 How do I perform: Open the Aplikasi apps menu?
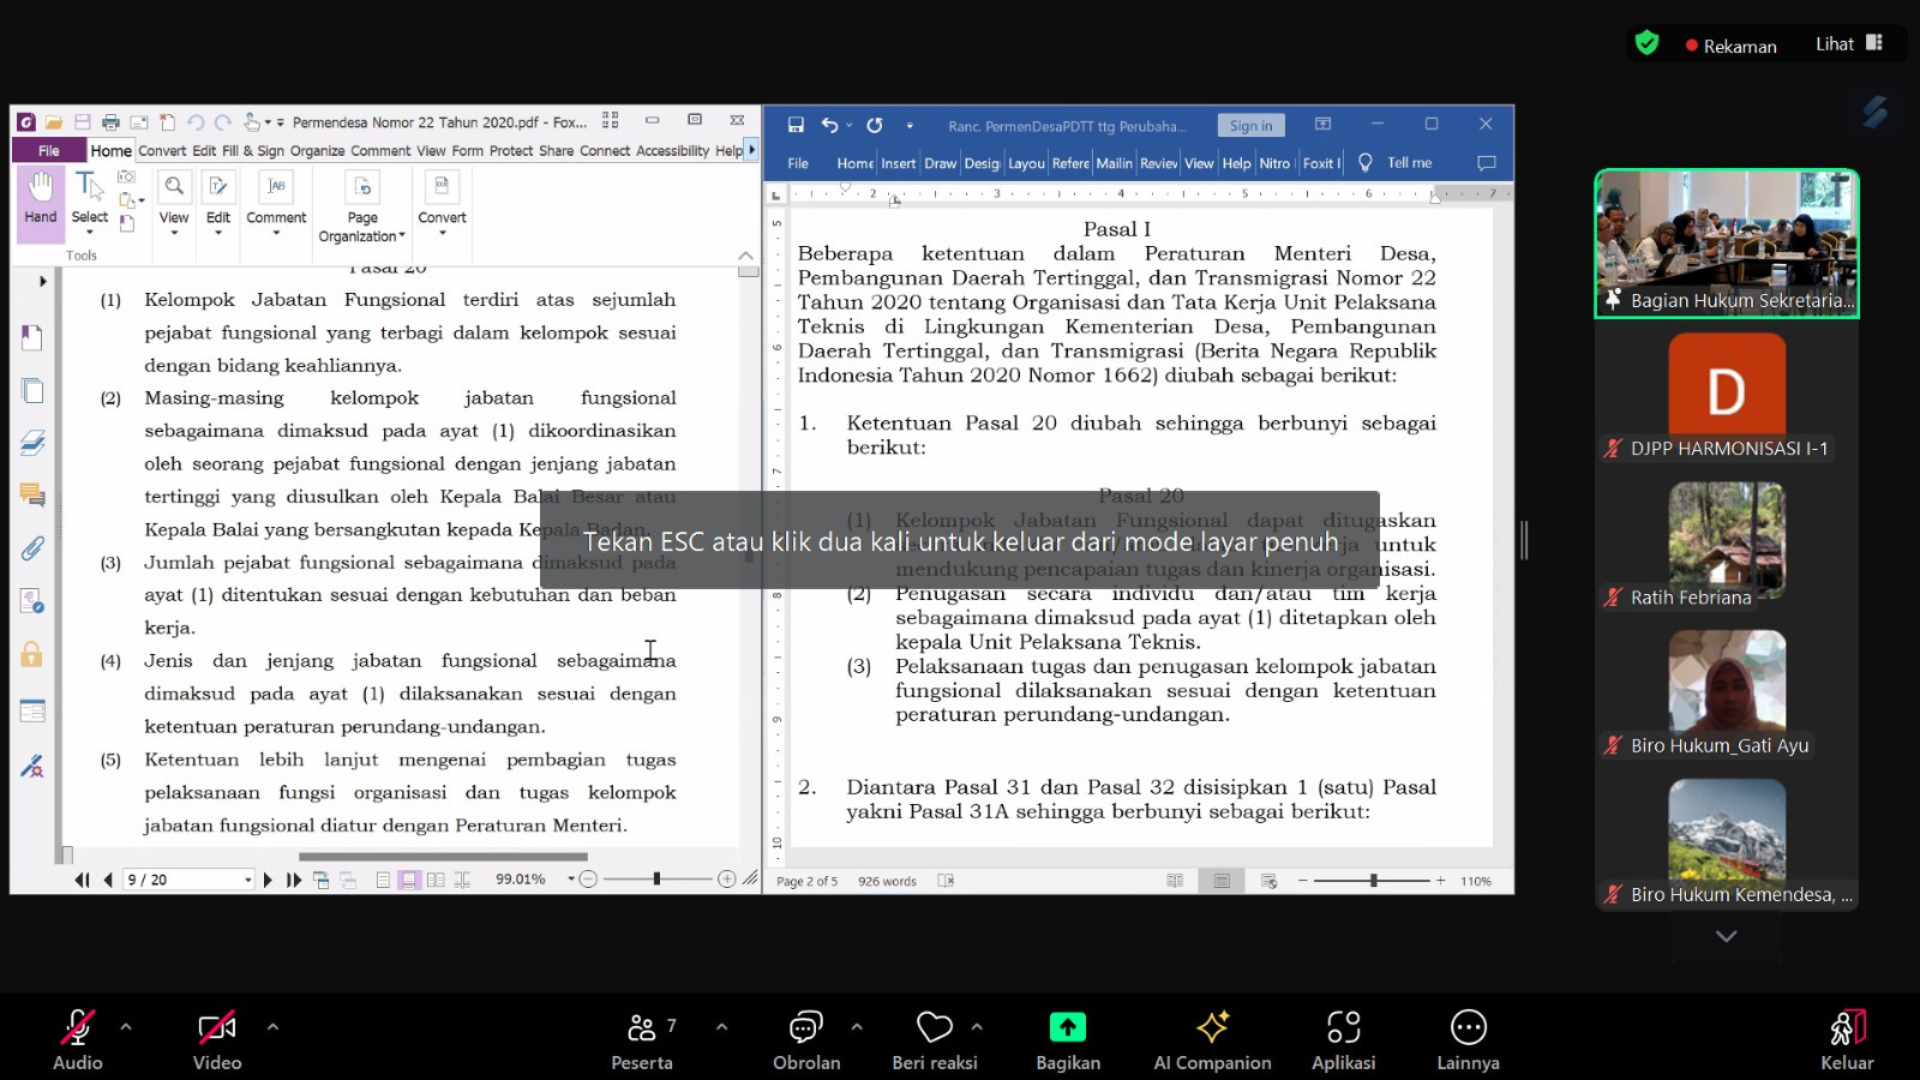pos(1343,1040)
